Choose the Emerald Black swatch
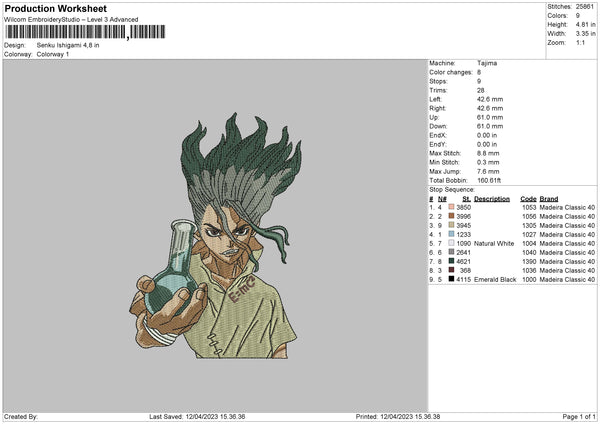 click(451, 279)
